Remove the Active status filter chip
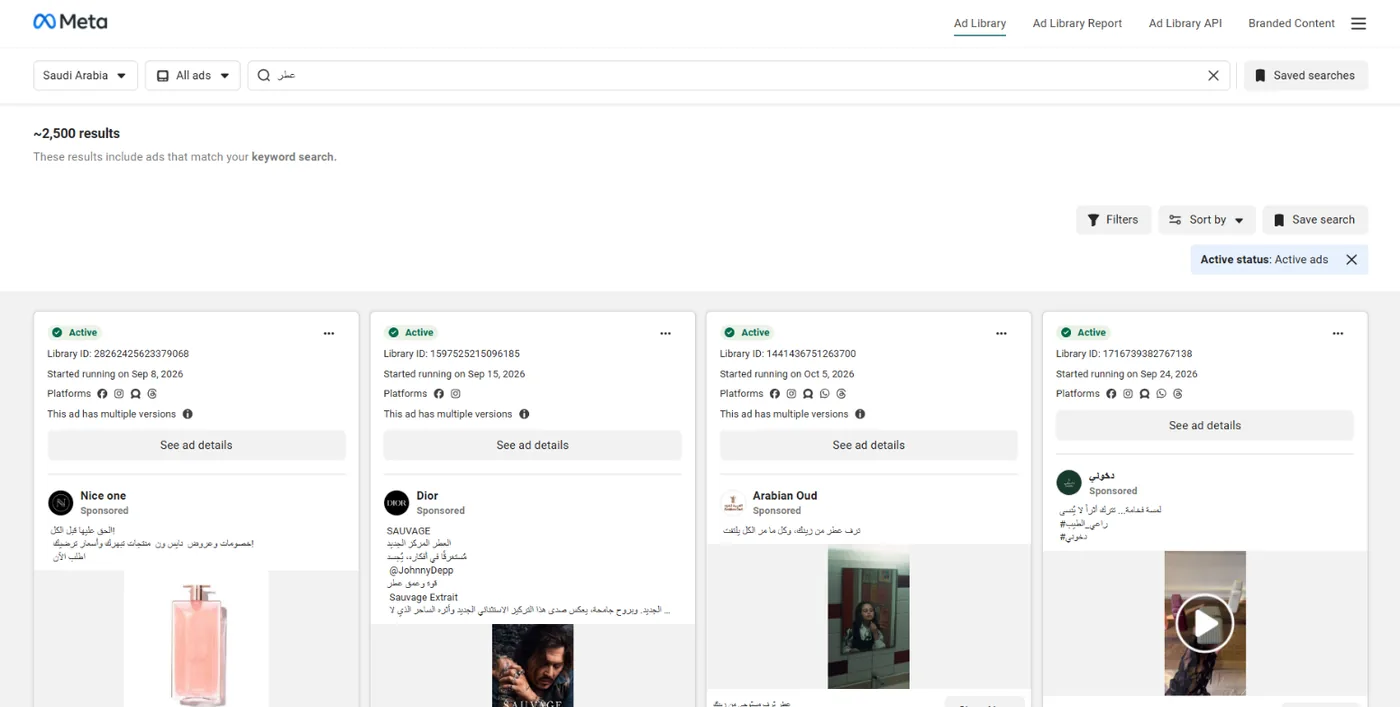The width and height of the screenshot is (1400, 707). point(1351,260)
